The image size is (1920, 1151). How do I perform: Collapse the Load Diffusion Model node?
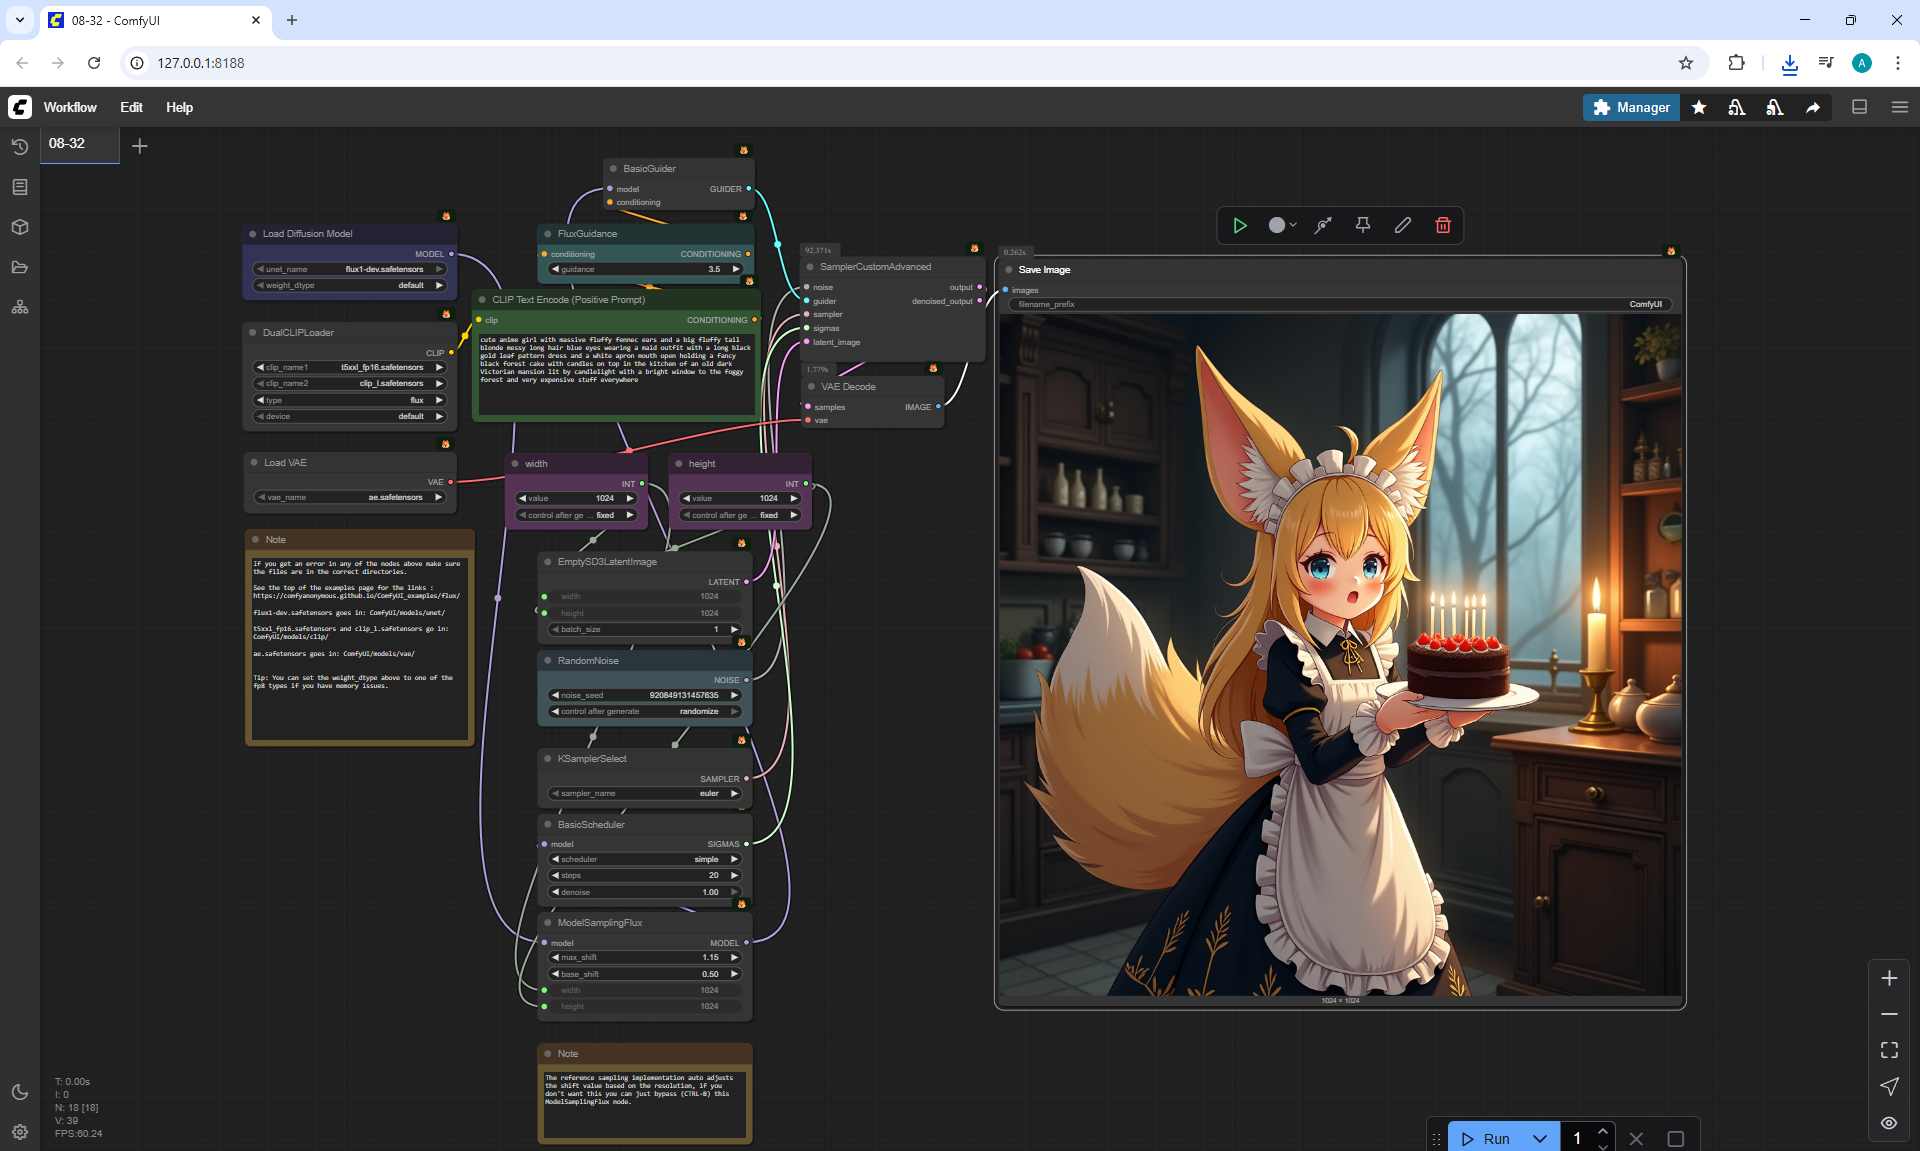click(x=253, y=234)
